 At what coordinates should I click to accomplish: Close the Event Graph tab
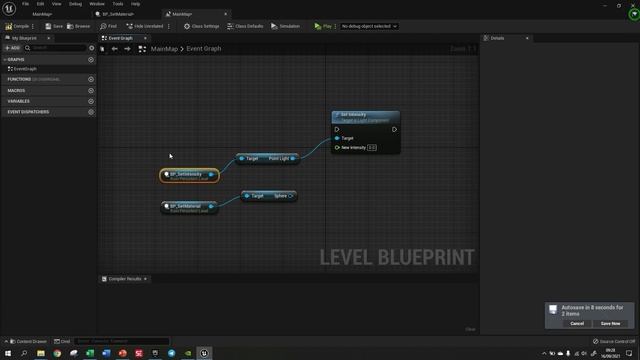click(x=145, y=38)
